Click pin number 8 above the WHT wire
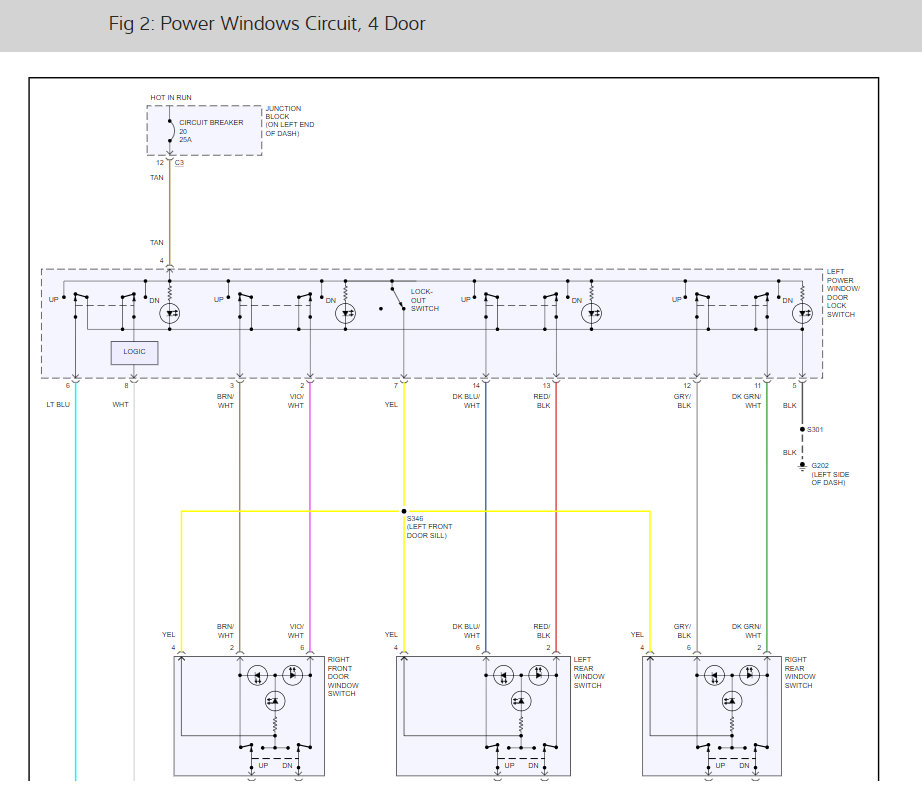The width and height of the screenshot is (922, 811). coord(126,386)
